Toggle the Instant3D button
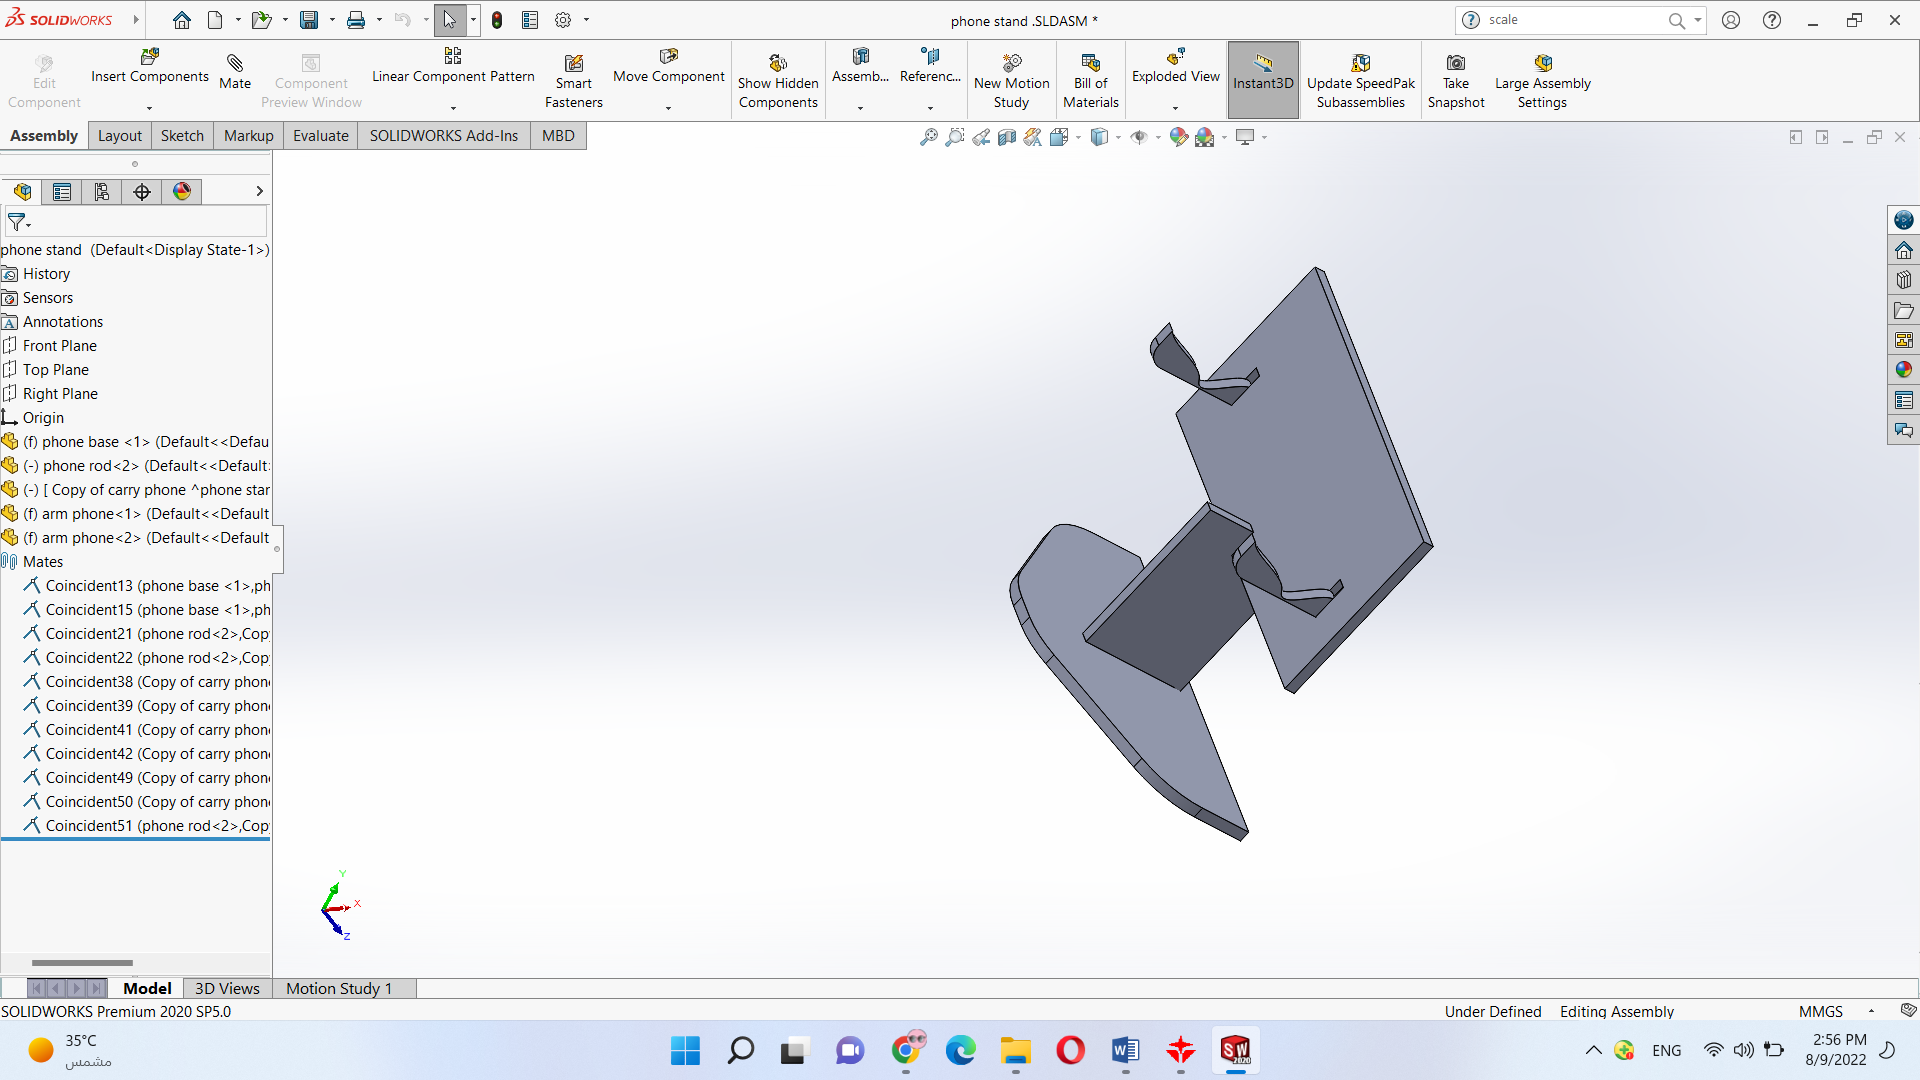 pos(1262,80)
